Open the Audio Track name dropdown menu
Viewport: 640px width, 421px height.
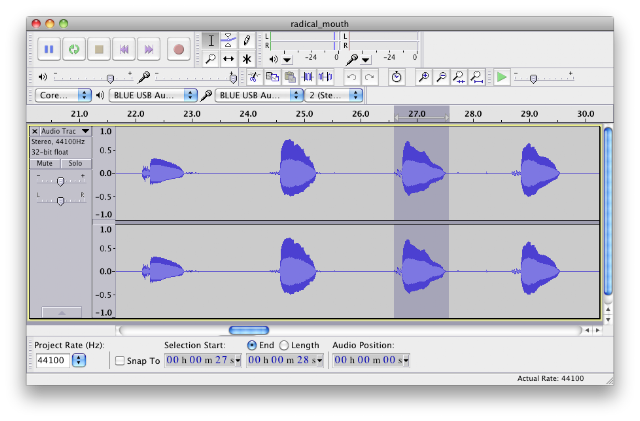coord(85,131)
